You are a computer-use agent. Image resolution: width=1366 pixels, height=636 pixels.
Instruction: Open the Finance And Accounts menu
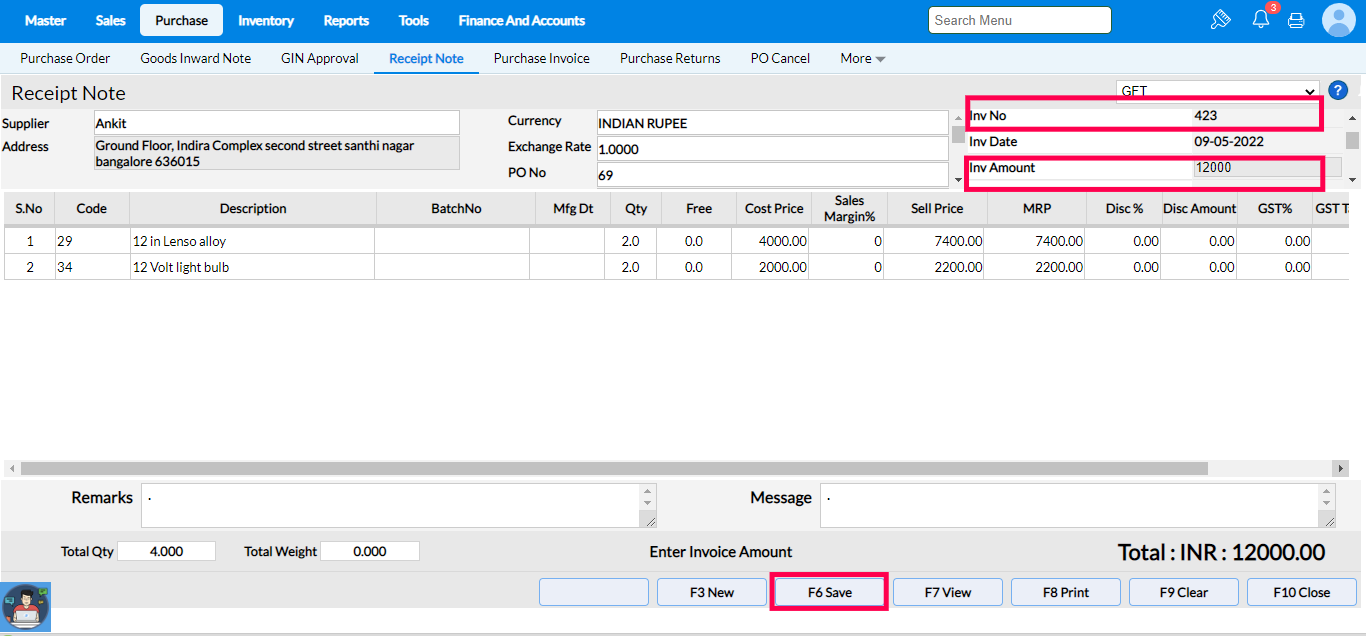521,20
